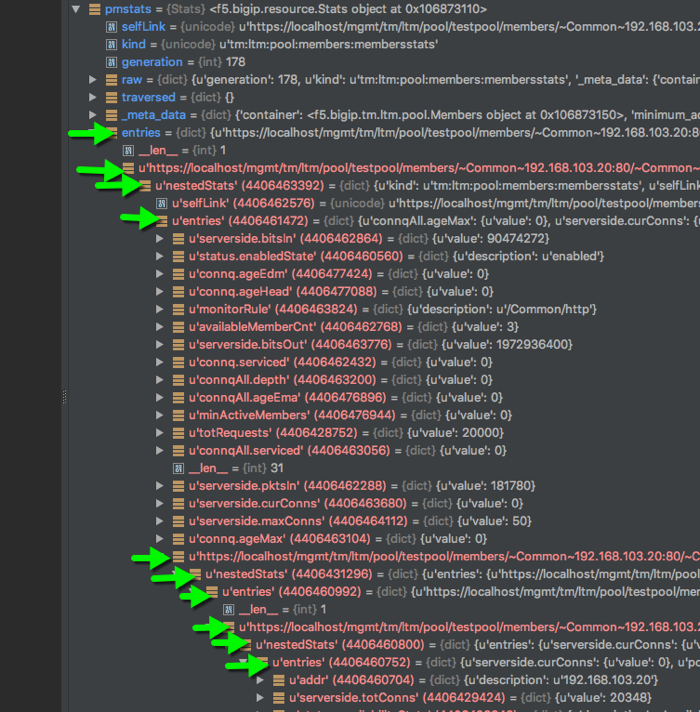Click the value 1972936400 of serverside.bitsOut

click(532, 345)
